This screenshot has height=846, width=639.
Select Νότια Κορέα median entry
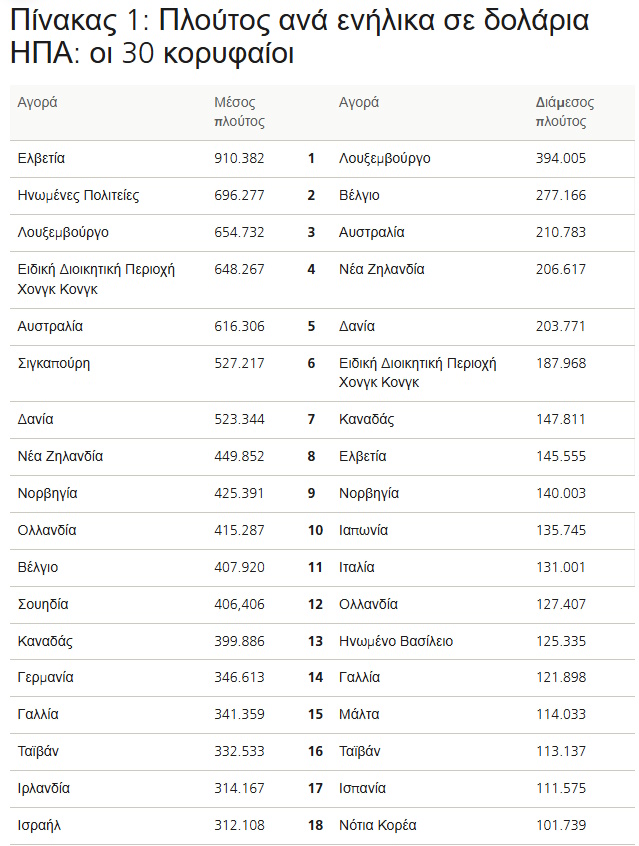click(378, 825)
